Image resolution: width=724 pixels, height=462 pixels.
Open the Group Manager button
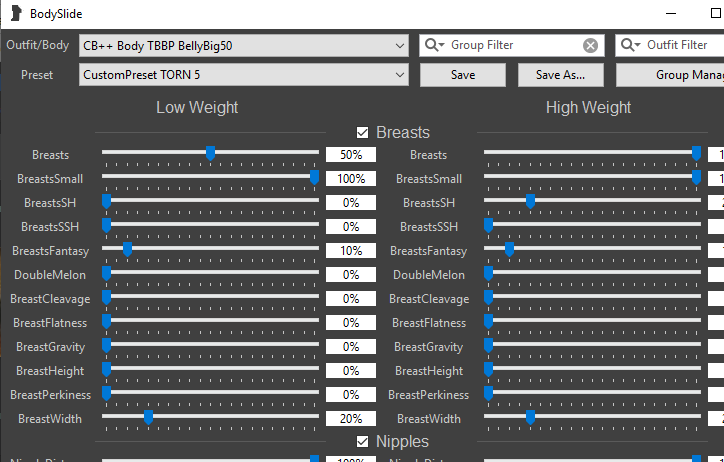[670, 74]
